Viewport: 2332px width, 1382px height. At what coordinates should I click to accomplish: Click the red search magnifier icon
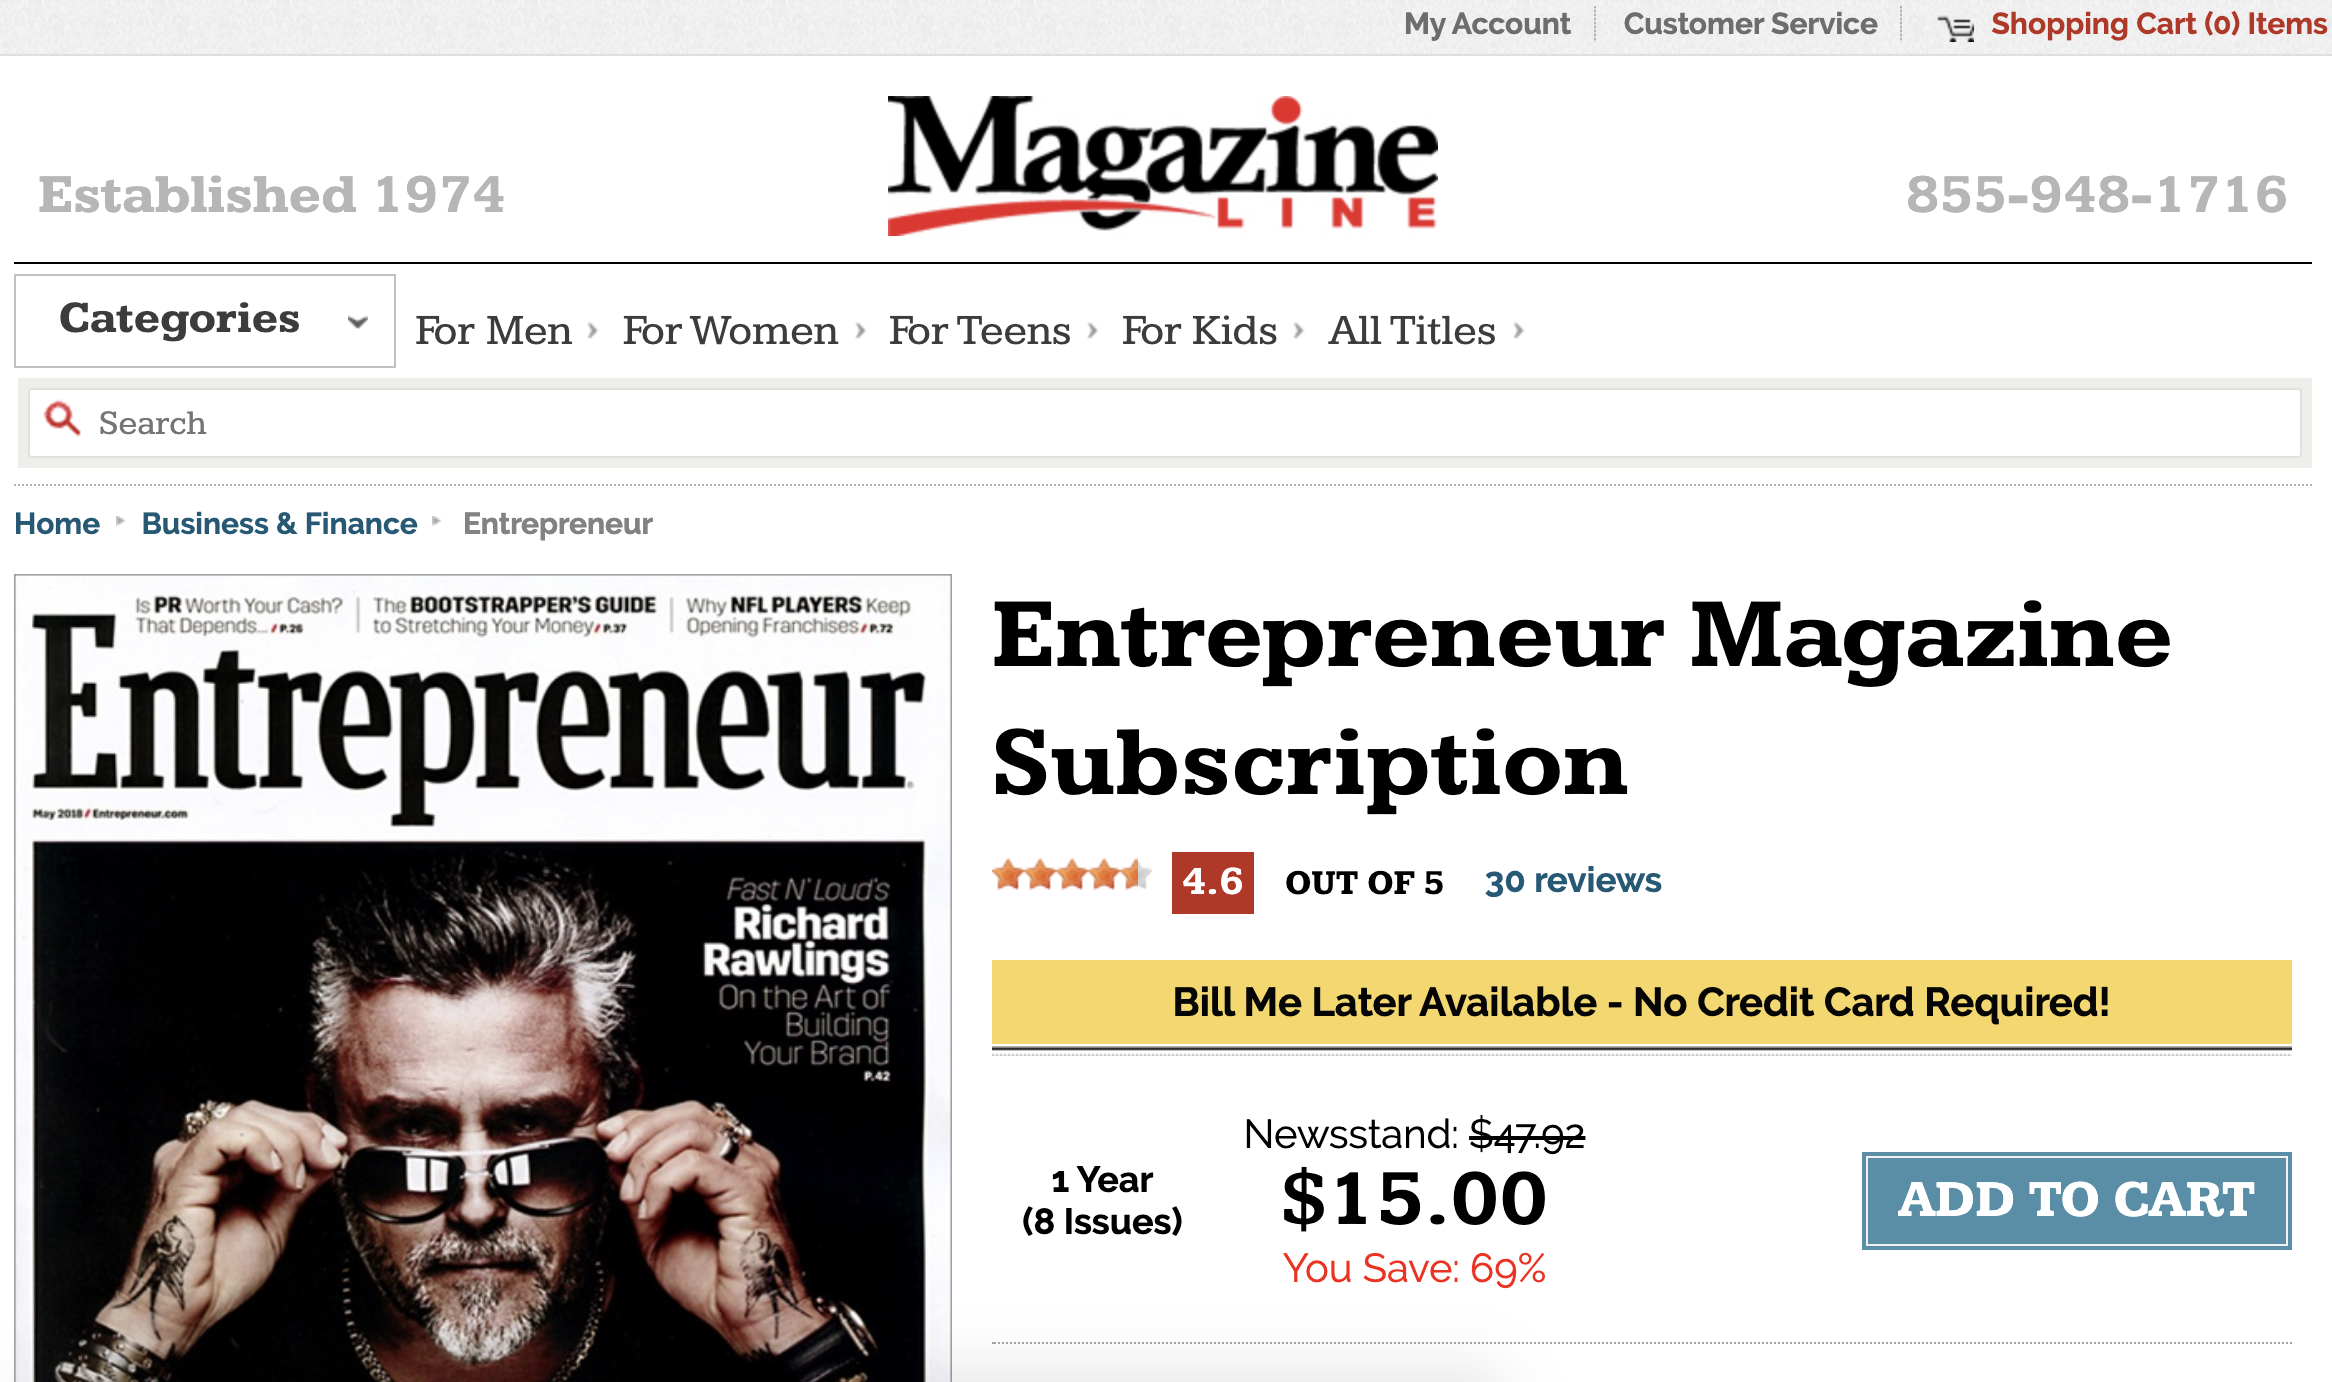63,420
